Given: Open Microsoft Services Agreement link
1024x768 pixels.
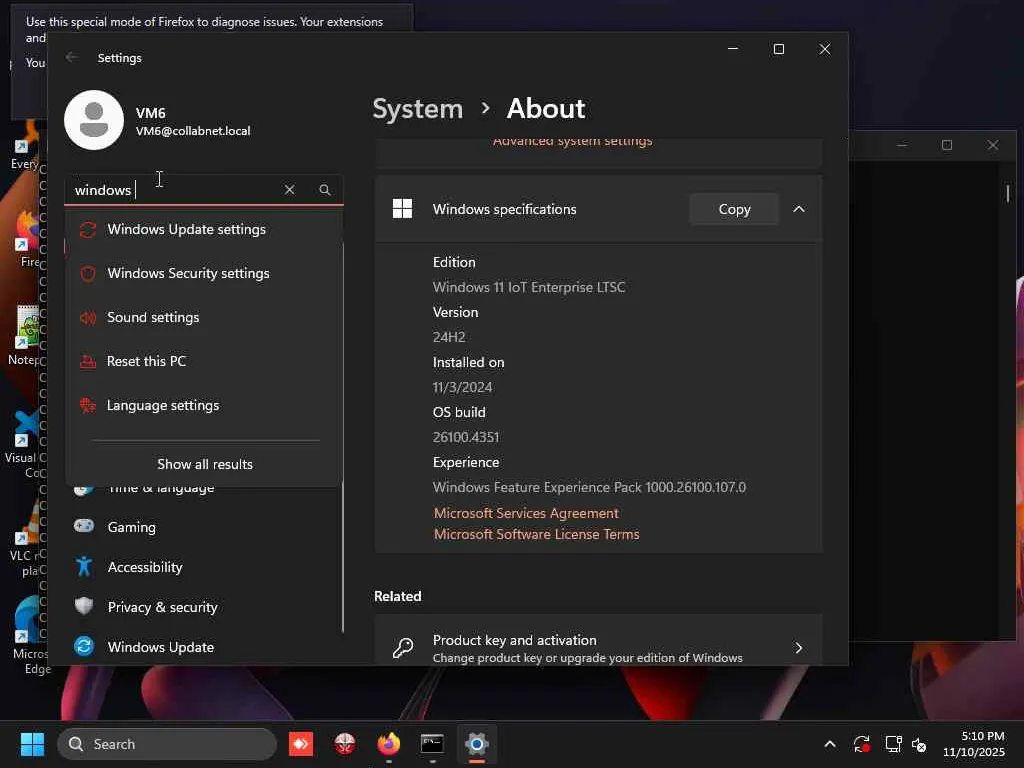Looking at the screenshot, I should (x=526, y=513).
